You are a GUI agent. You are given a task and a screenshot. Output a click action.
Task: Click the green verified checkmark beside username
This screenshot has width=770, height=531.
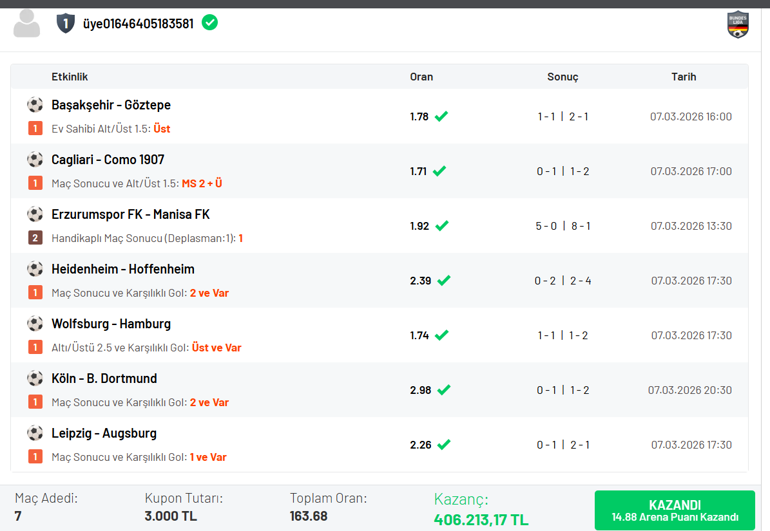tap(209, 22)
